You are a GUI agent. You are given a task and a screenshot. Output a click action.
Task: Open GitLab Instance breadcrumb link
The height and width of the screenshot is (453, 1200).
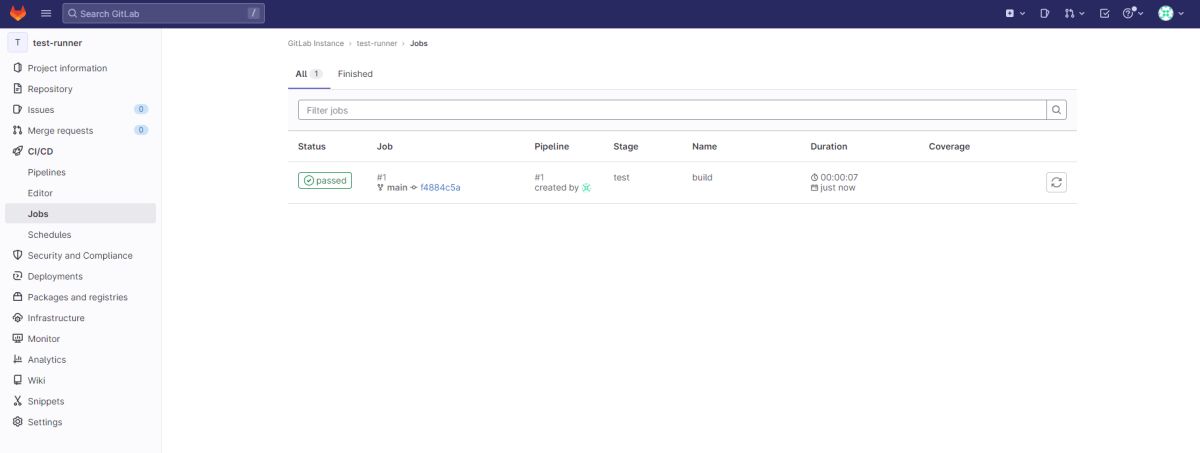(x=315, y=44)
